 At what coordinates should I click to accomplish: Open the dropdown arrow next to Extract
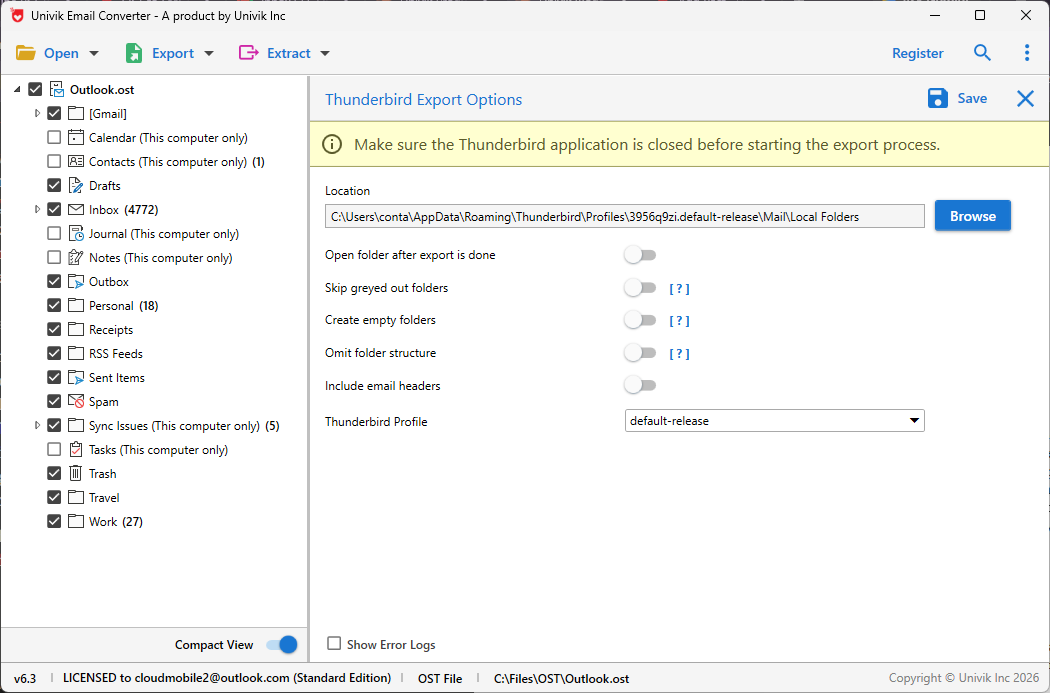tap(325, 54)
